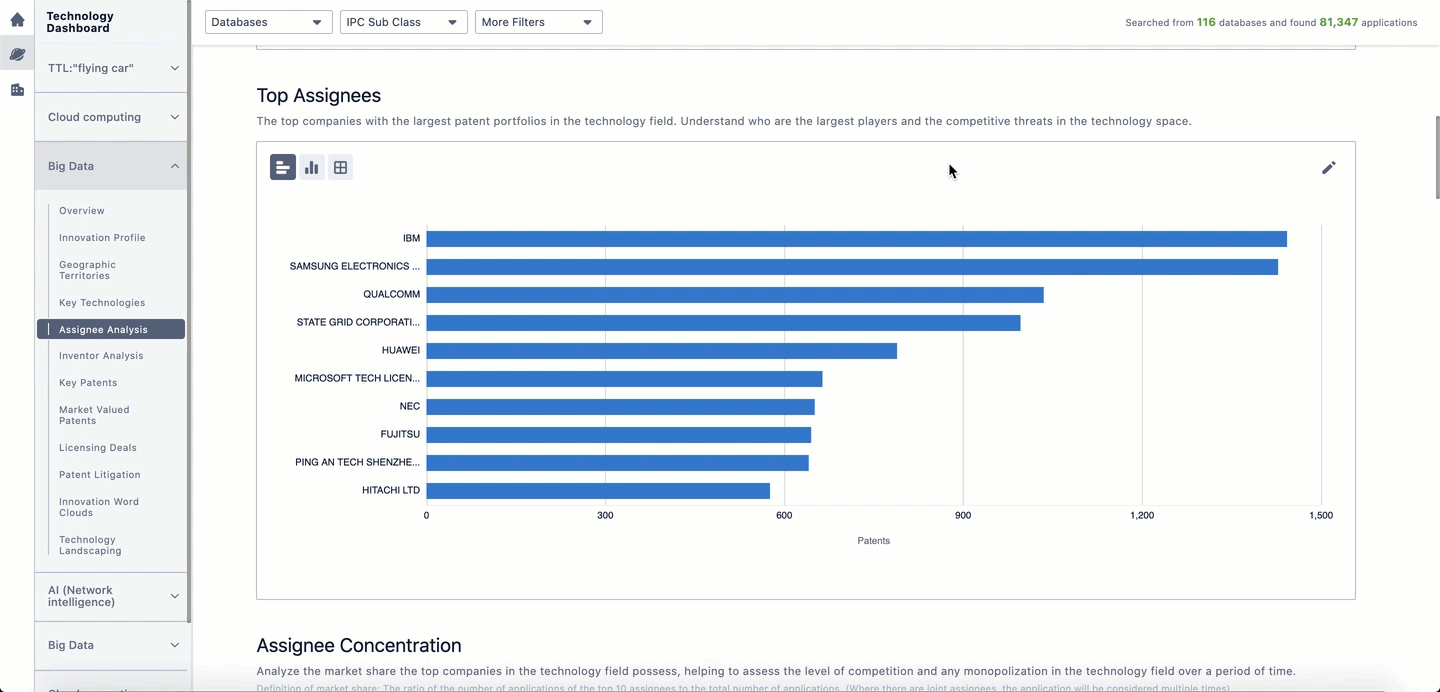Switch to table grid view

point(341,168)
